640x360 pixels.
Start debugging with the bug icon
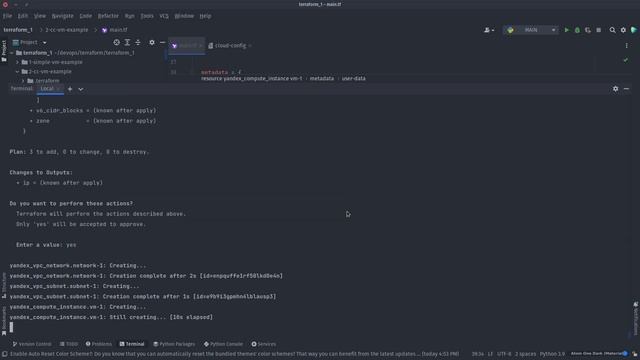[577, 30]
